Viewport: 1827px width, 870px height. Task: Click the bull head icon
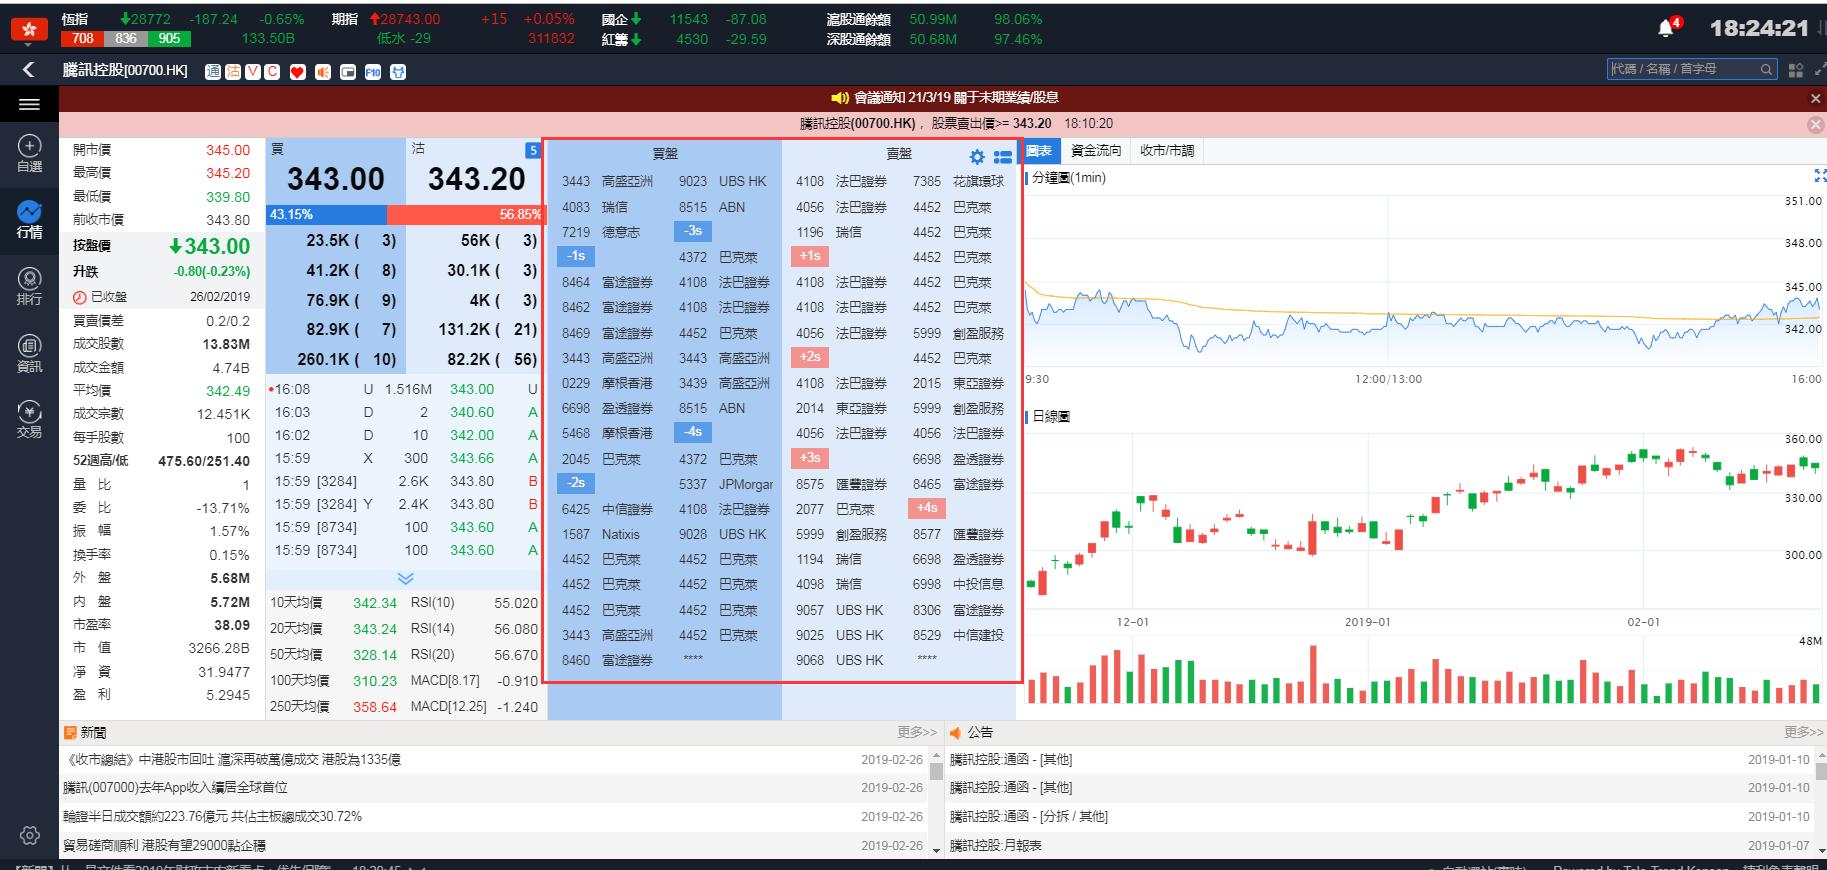coord(398,71)
